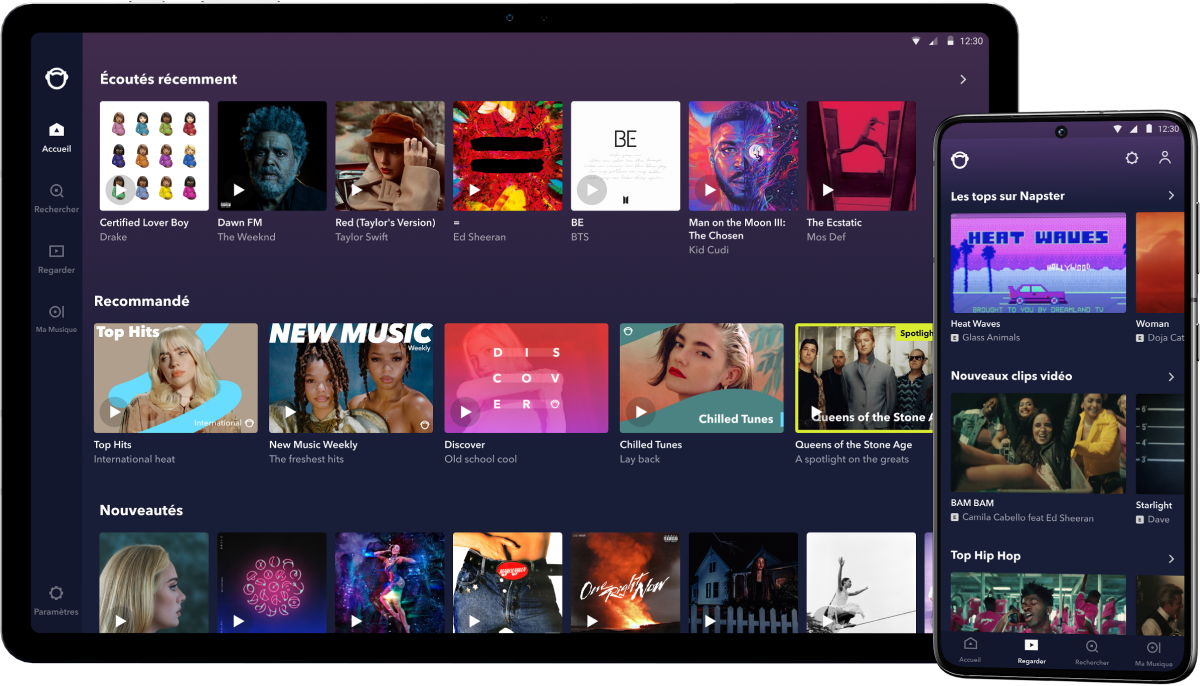The image size is (1200, 686).
Task: Play the New Music Weekly playlist
Action: (x=290, y=411)
